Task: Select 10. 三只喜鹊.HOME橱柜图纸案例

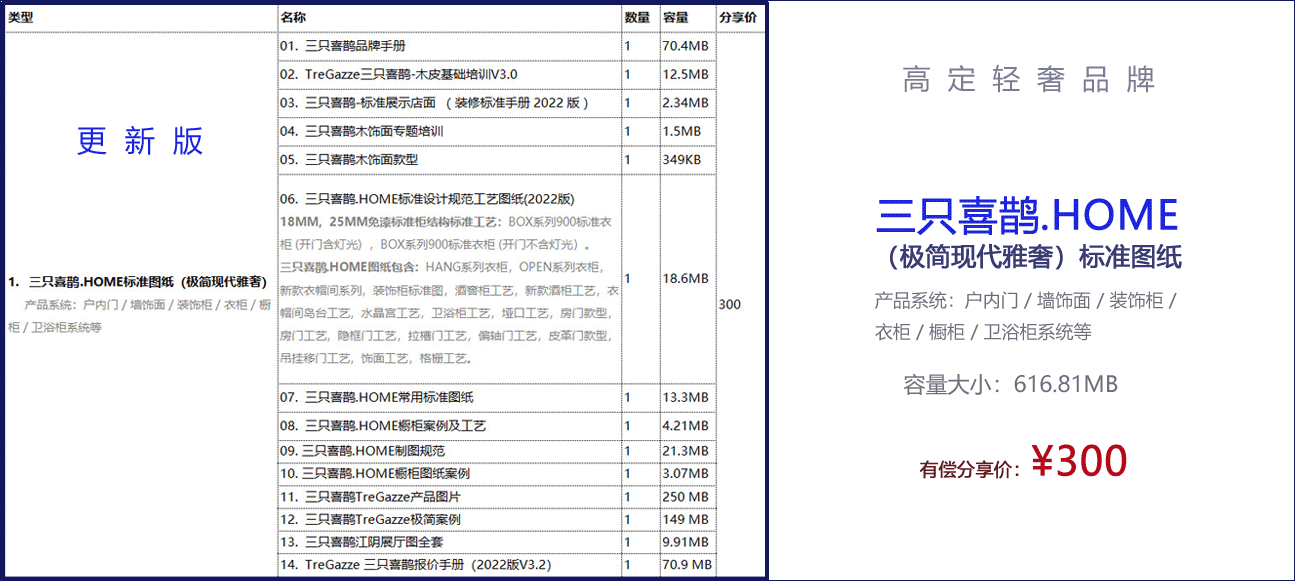Action: [375, 474]
